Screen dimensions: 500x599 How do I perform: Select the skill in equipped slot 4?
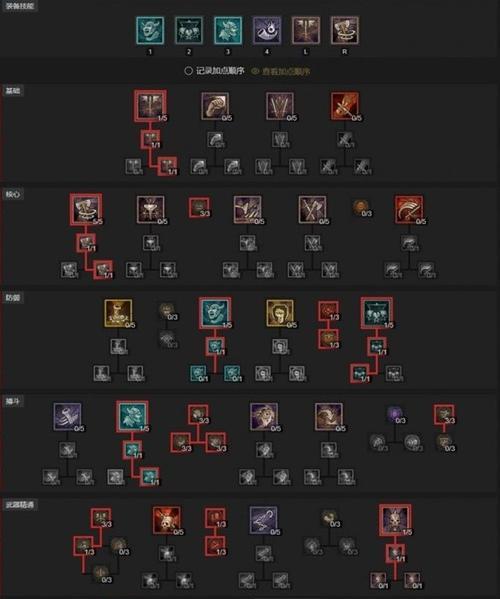(267, 31)
